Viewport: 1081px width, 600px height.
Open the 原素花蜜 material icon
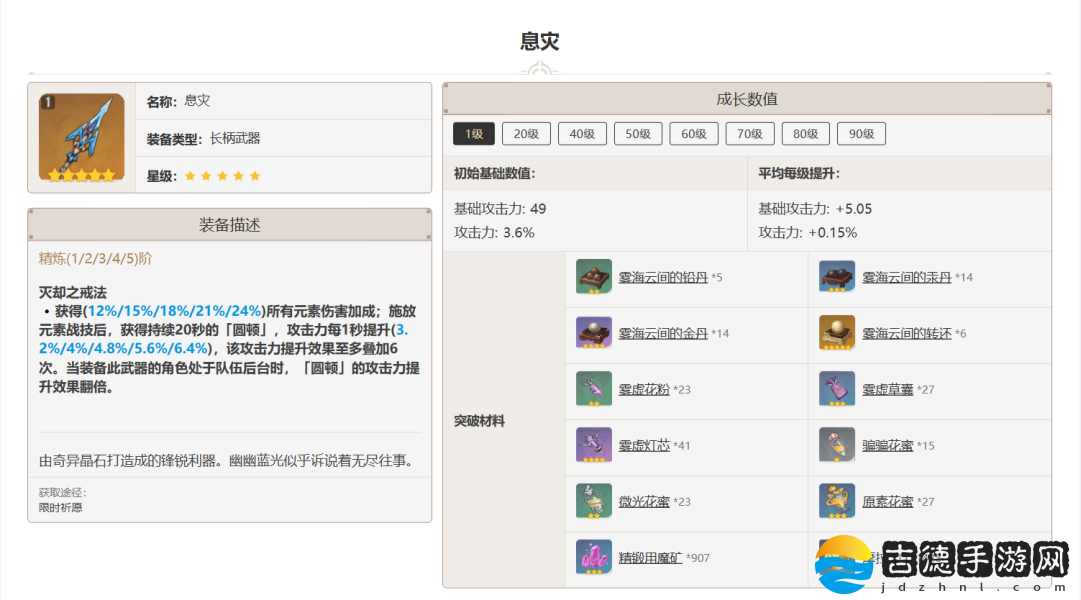837,501
